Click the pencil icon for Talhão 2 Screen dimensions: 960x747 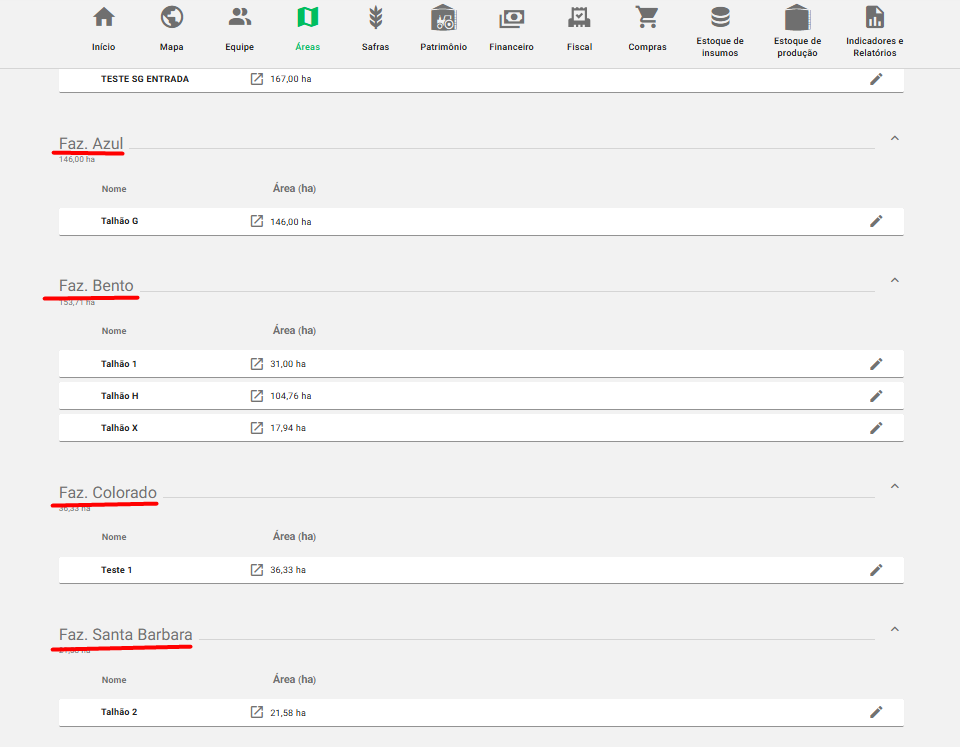[x=876, y=712]
